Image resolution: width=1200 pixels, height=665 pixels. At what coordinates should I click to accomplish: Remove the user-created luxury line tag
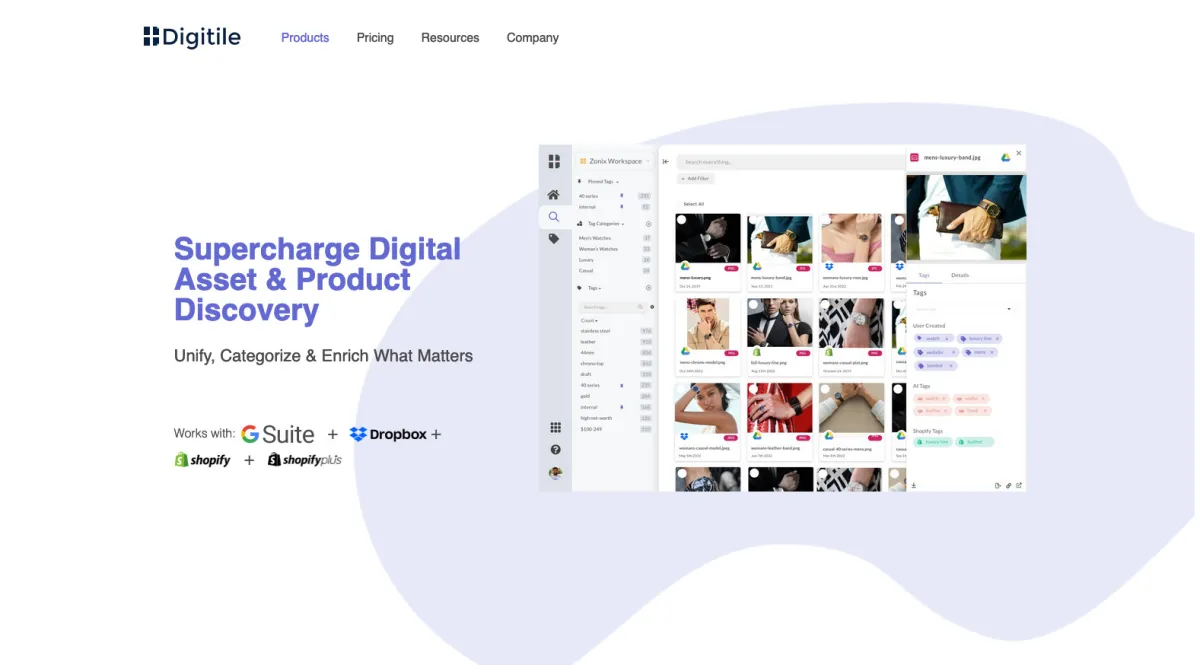pos(997,338)
